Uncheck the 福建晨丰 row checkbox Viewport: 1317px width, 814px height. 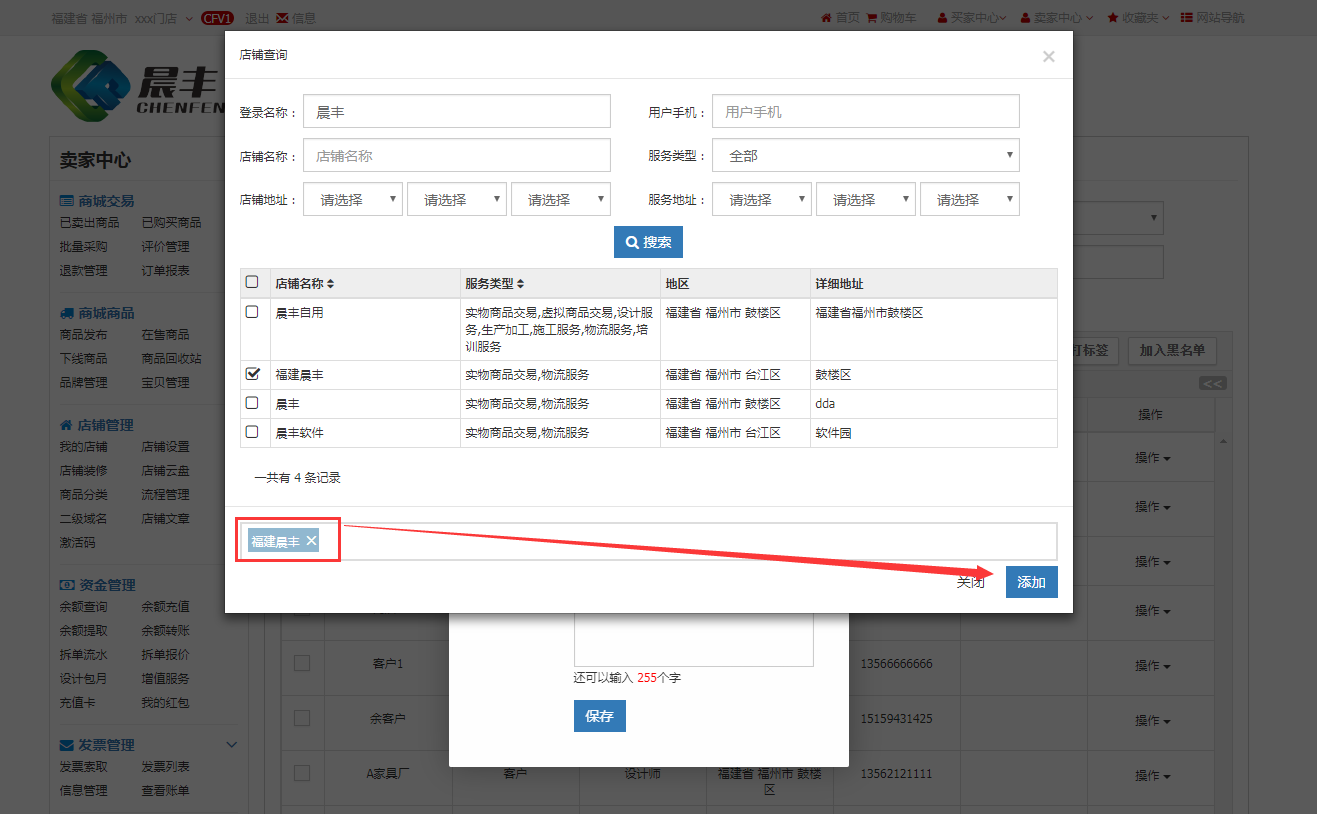pyautogui.click(x=252, y=374)
